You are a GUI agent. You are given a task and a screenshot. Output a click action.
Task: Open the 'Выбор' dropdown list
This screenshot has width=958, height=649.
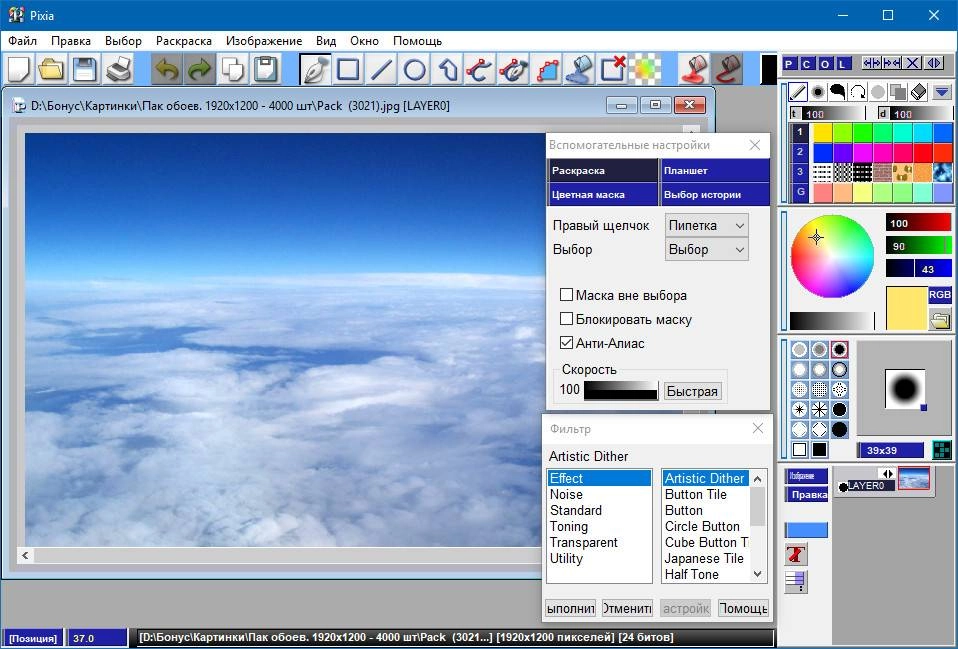706,249
